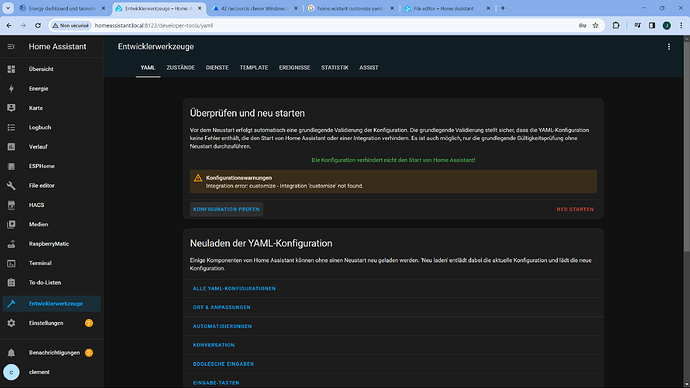Click KONFIGURATION PRÜFEN button
The height and width of the screenshot is (388, 690).
click(x=226, y=209)
